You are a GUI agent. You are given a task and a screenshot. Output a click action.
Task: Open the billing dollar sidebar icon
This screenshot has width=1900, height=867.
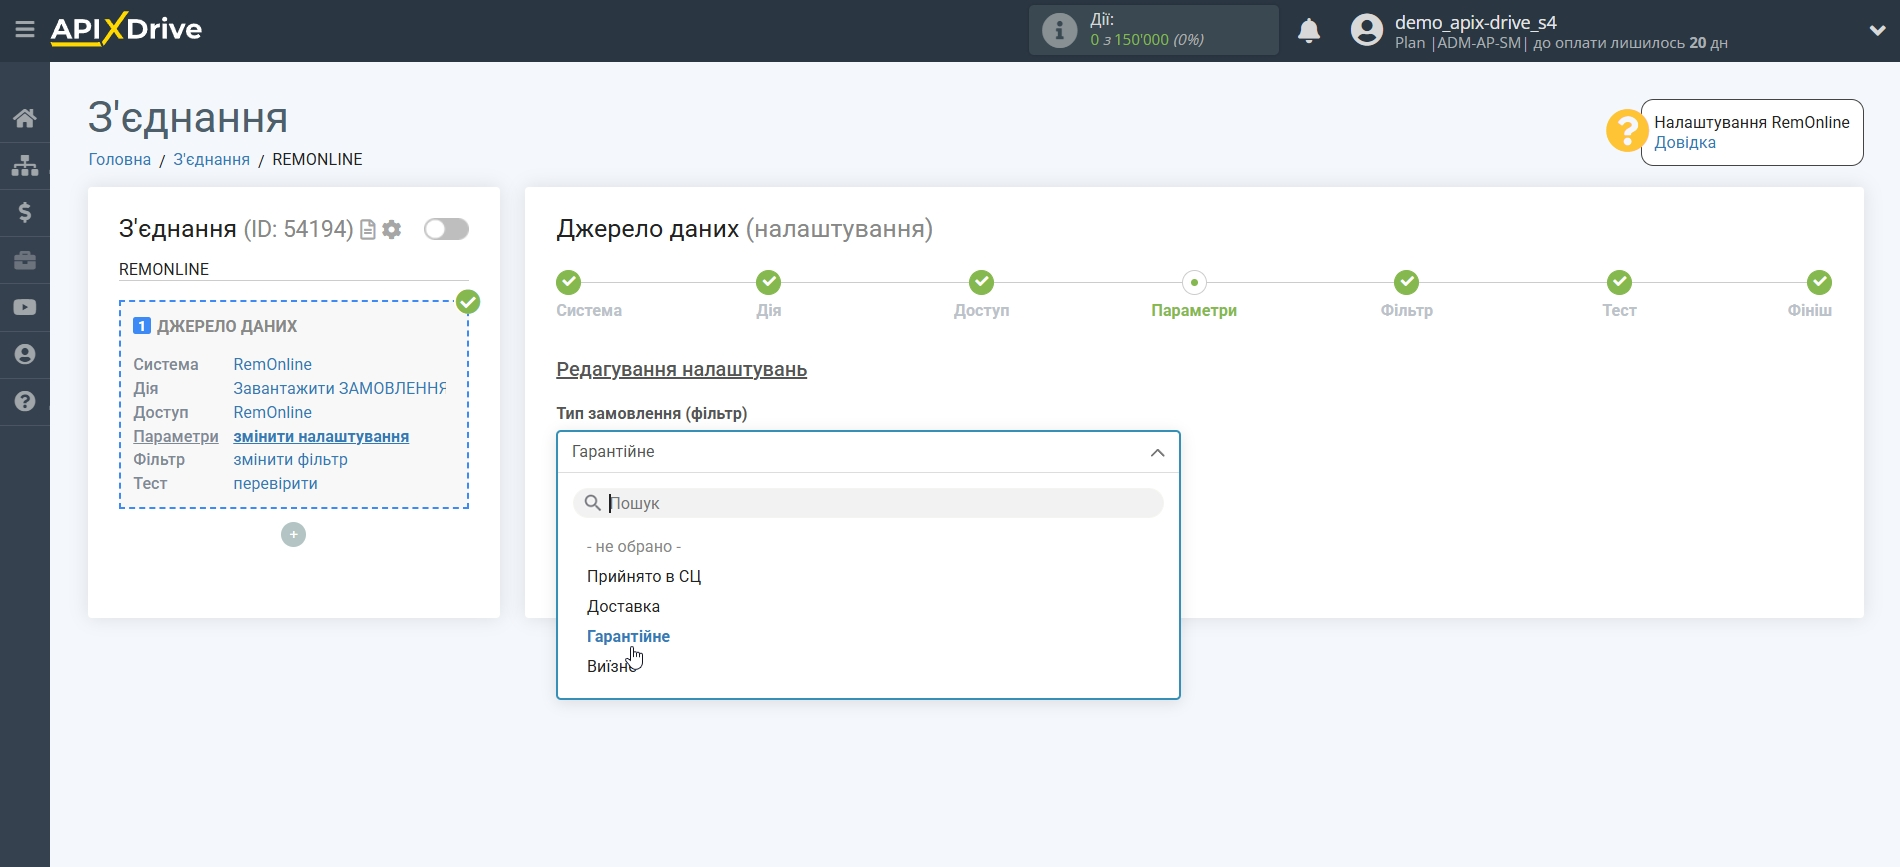click(x=25, y=212)
